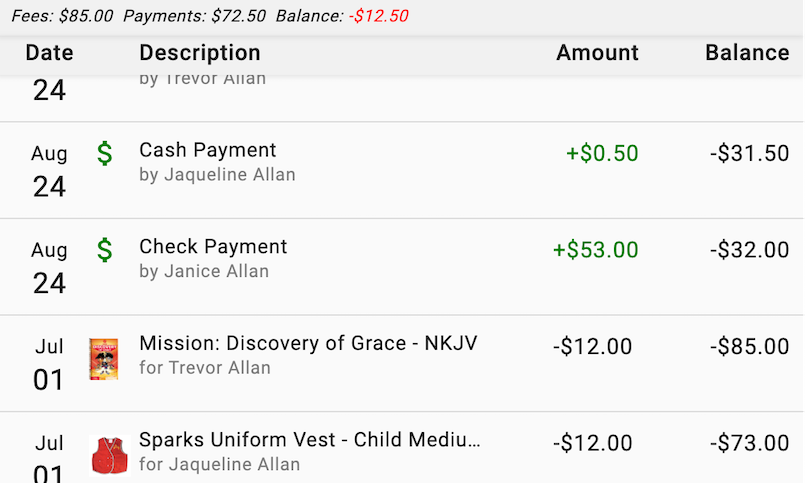Viewport: 805px width, 483px height.
Task: Sort by the Amount column header
Action: pos(597,53)
